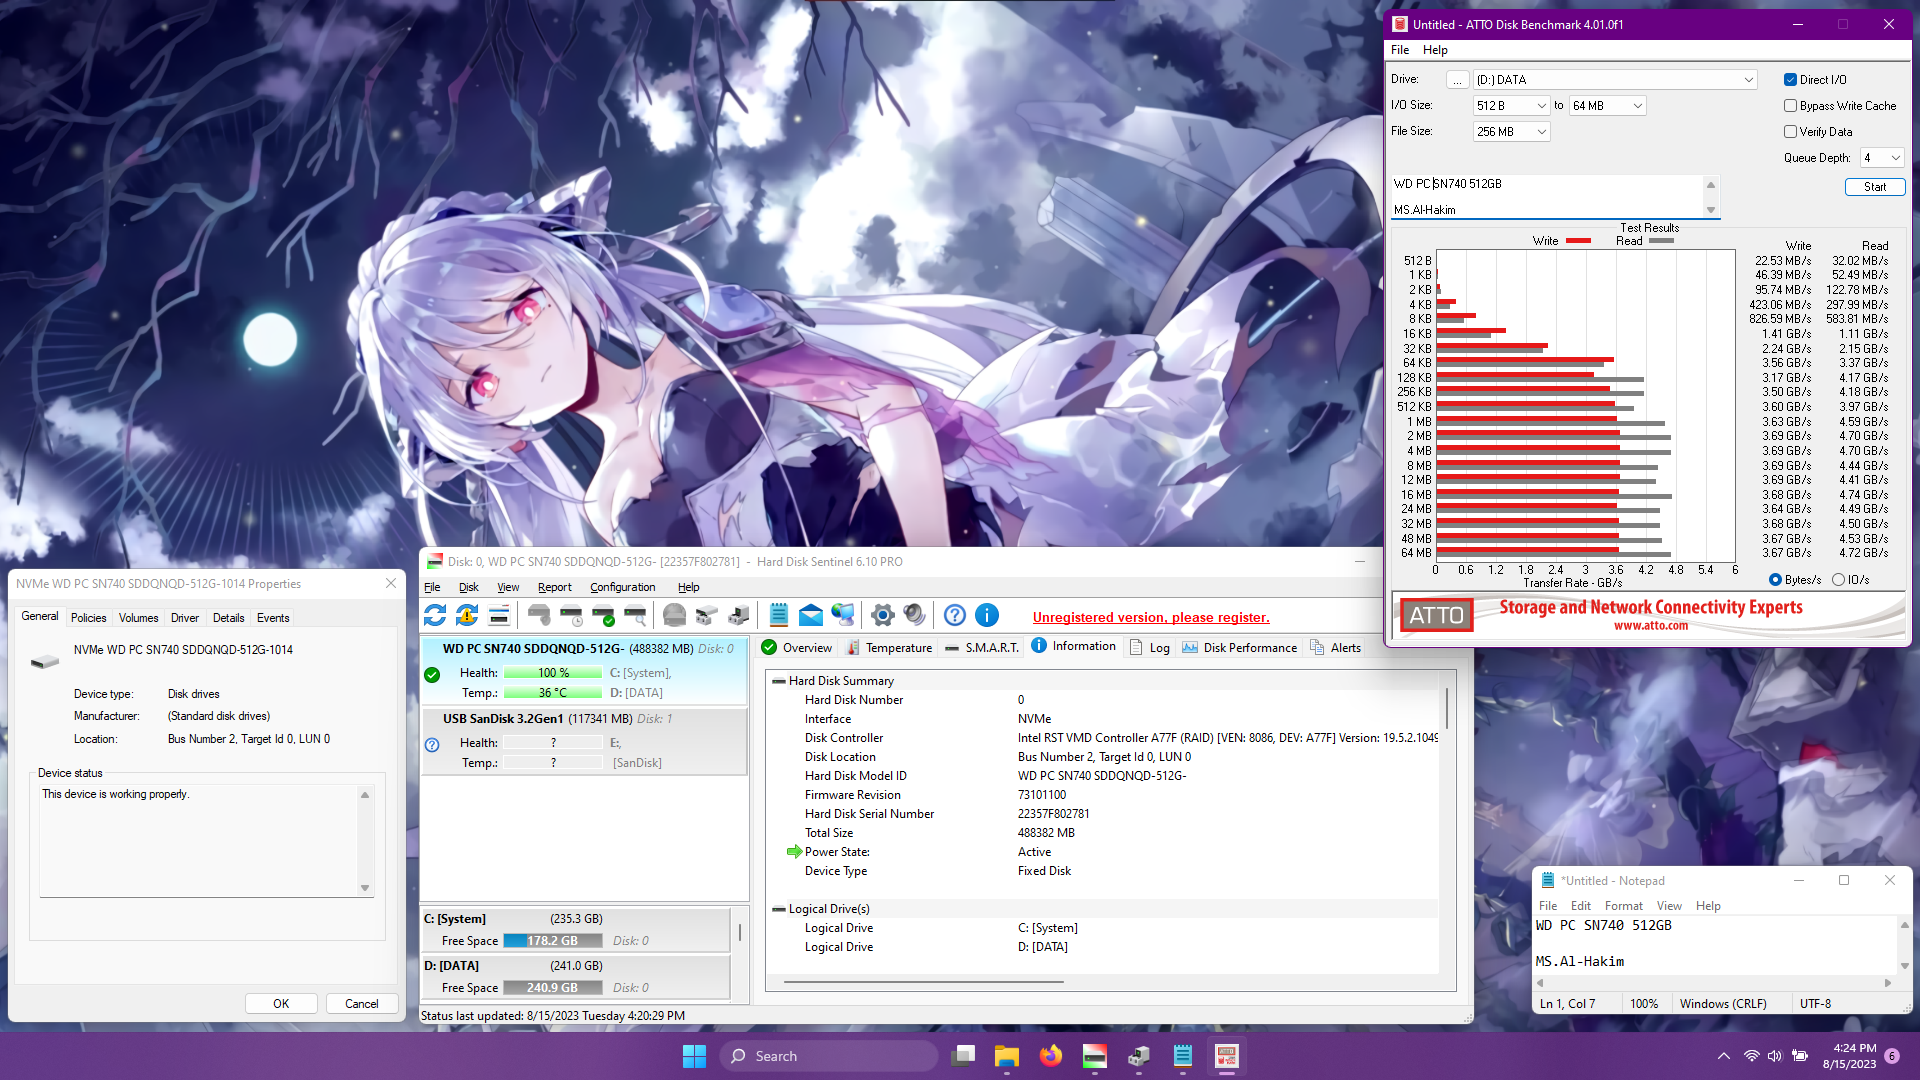The image size is (1920, 1080).
Task: Open the Volumes tab in Properties dialog
Action: pos(138,618)
